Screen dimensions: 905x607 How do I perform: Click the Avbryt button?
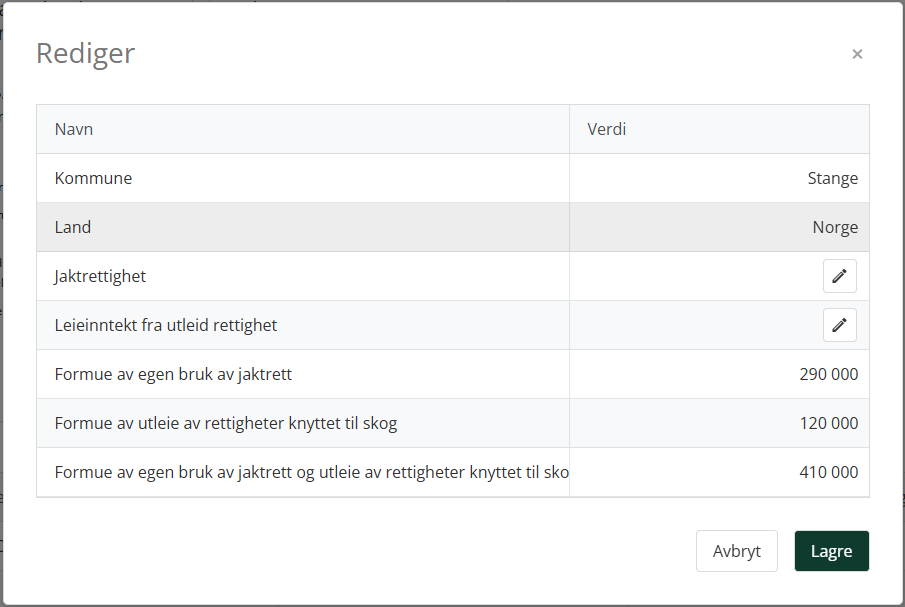(x=736, y=551)
